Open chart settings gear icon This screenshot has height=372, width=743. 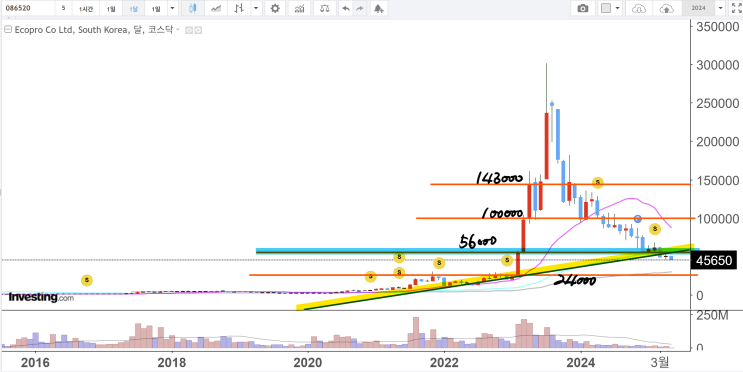coord(275,8)
